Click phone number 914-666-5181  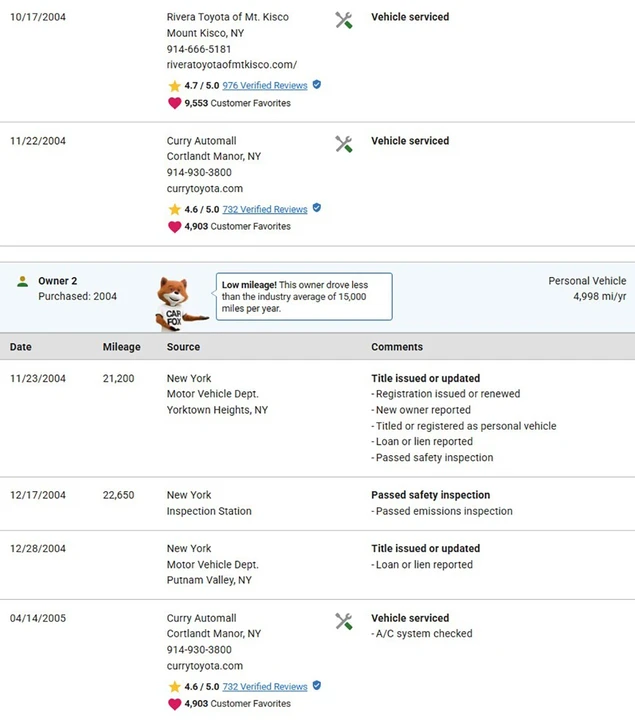click(x=199, y=49)
